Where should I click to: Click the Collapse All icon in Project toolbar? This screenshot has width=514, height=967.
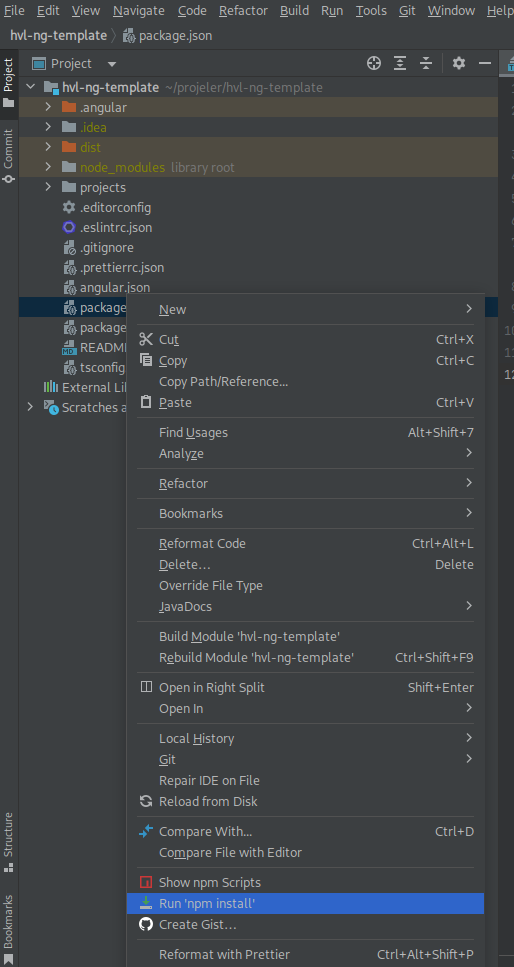426,63
